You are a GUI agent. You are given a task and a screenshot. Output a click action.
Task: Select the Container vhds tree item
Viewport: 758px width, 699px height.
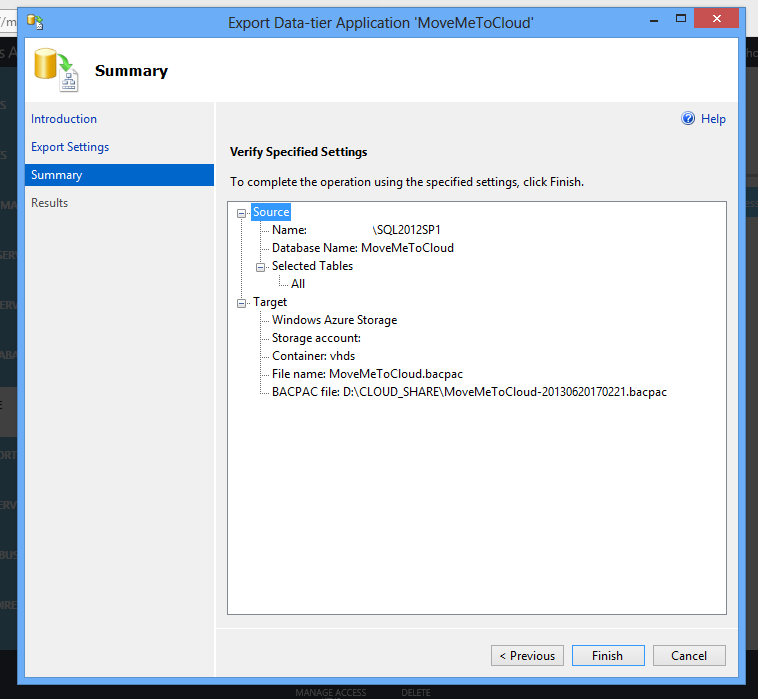click(x=313, y=356)
